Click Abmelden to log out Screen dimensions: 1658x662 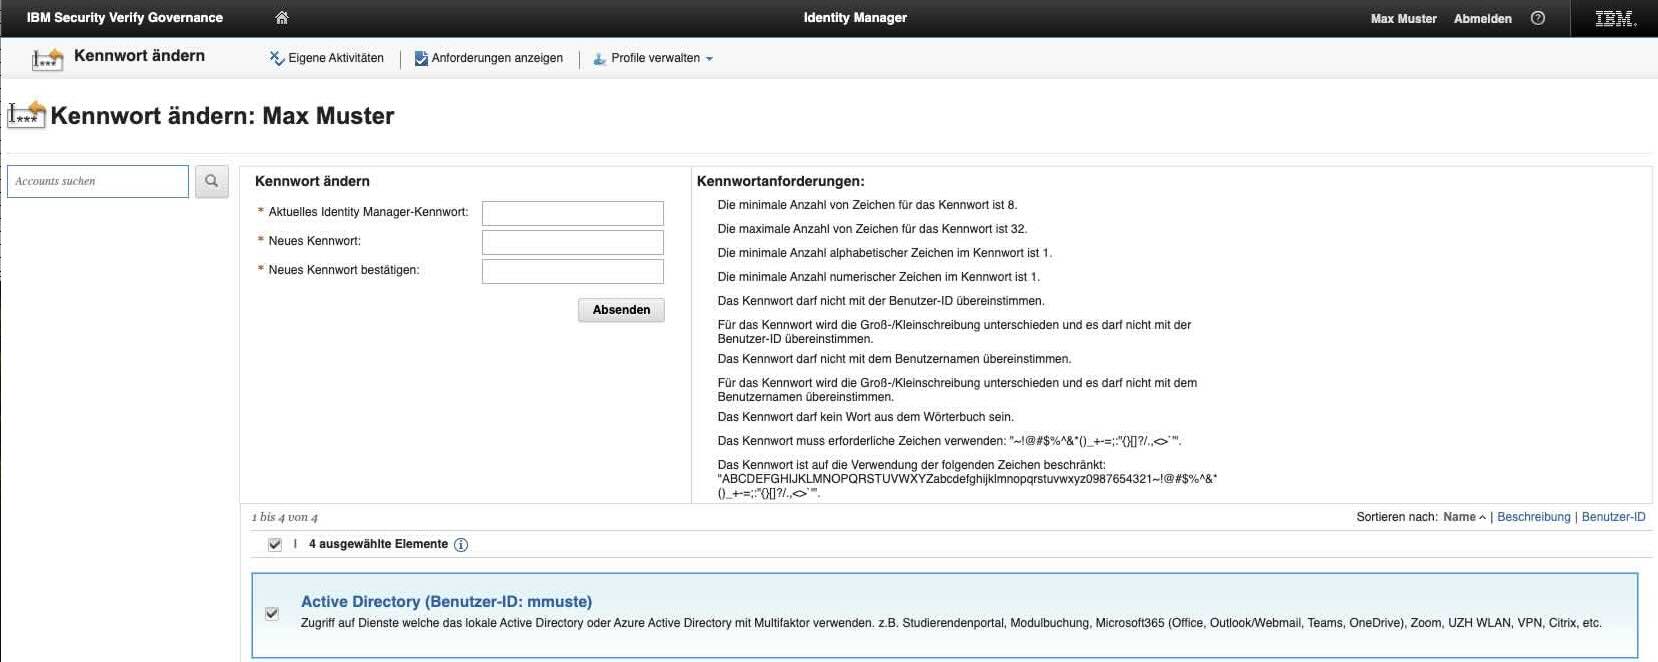tap(1482, 18)
